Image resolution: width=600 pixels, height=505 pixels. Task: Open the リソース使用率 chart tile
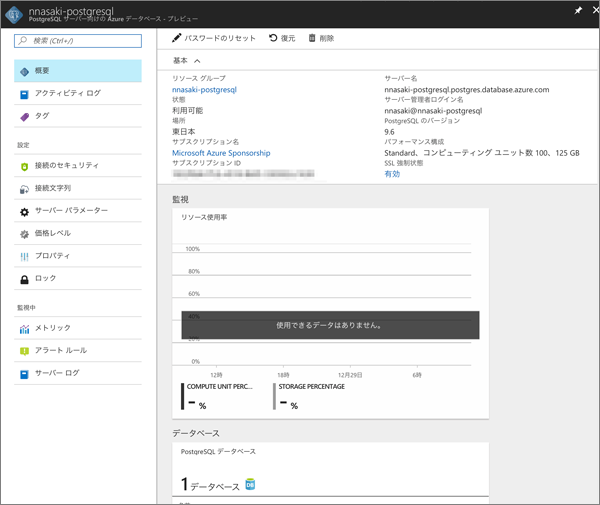click(x=331, y=314)
